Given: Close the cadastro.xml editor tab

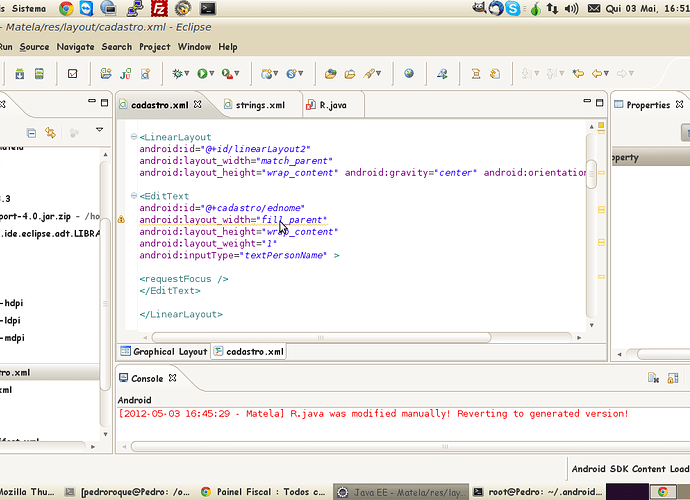Looking at the screenshot, I should pyautogui.click(x=198, y=104).
